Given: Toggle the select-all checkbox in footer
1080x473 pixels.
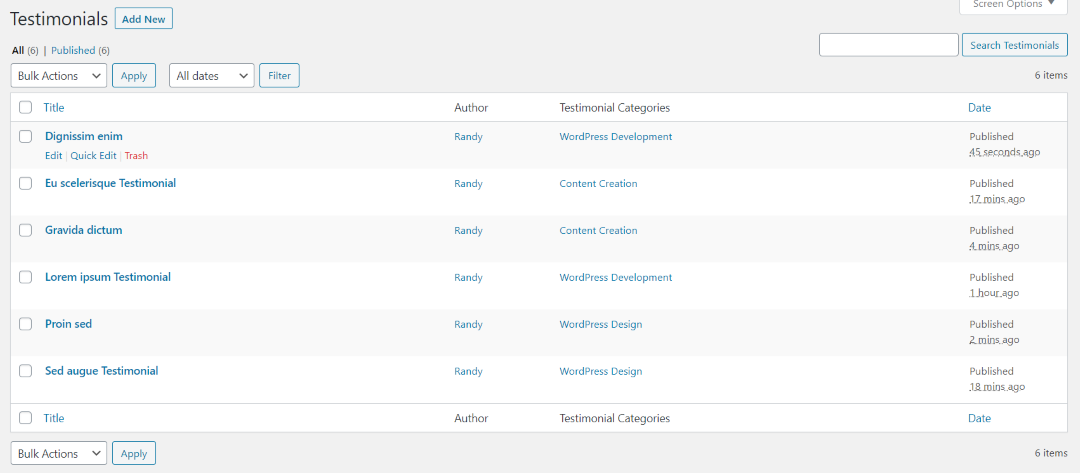Looking at the screenshot, I should pyautogui.click(x=25, y=417).
